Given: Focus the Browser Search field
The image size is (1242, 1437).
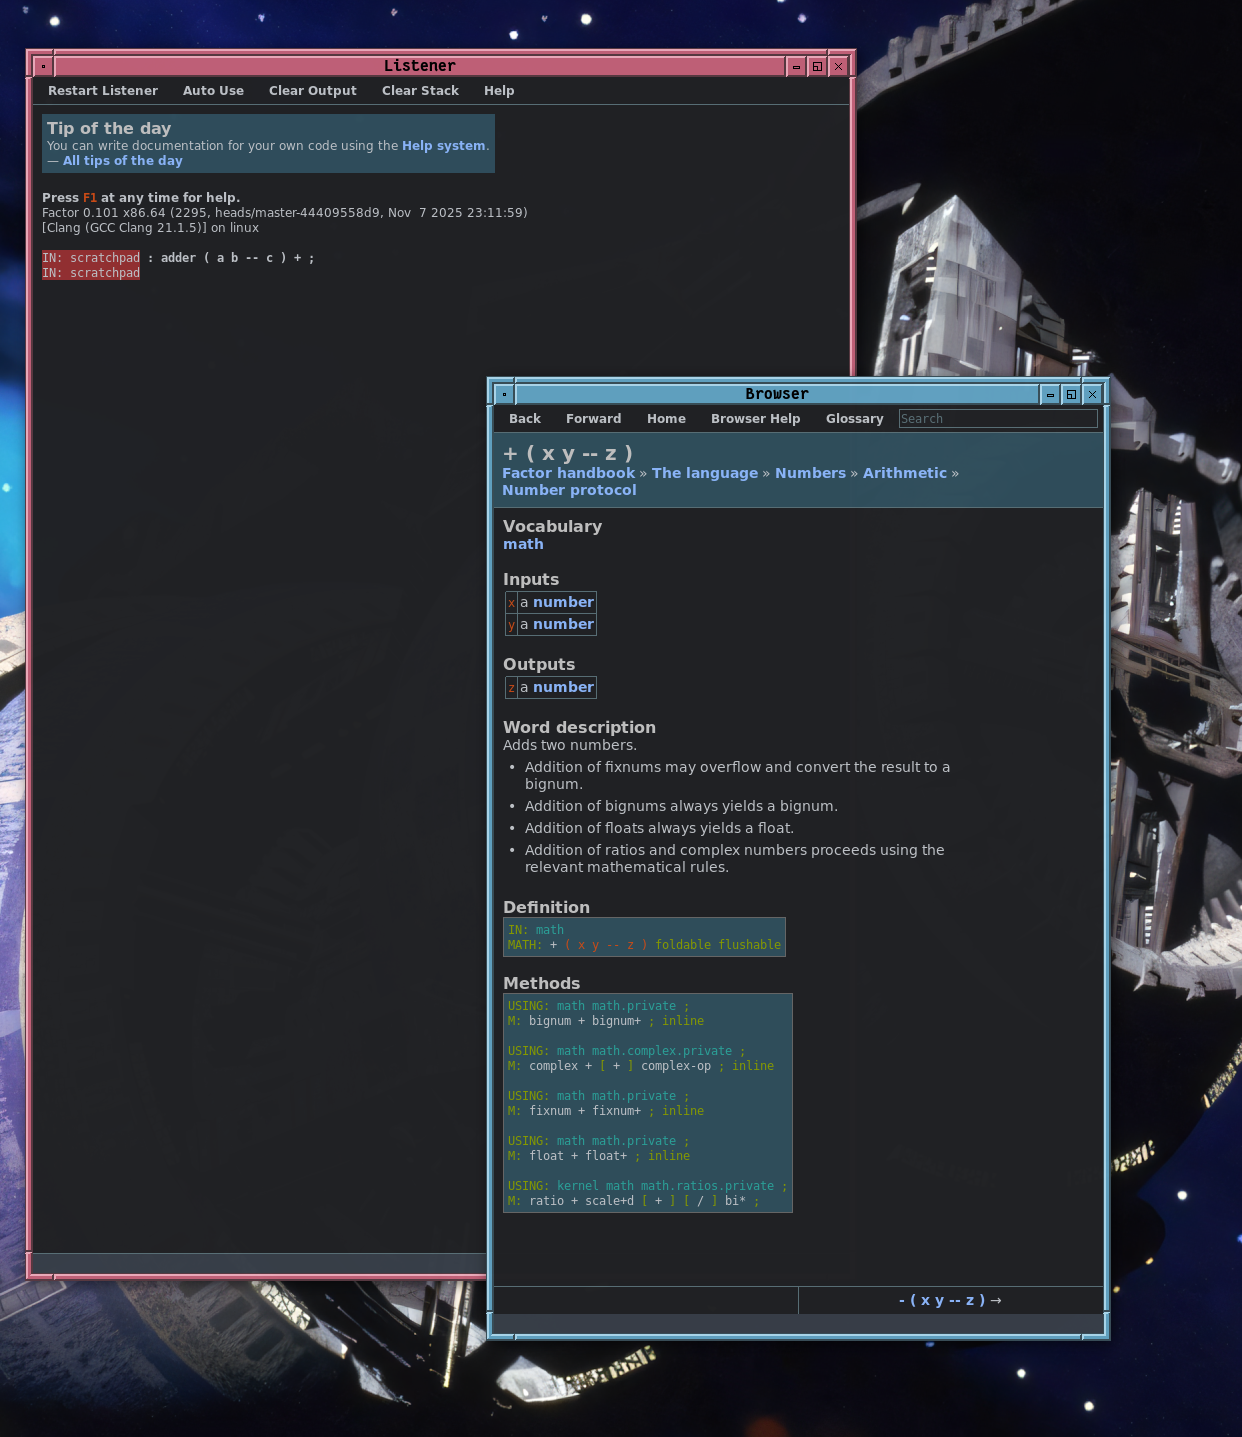Looking at the screenshot, I should (x=997, y=419).
